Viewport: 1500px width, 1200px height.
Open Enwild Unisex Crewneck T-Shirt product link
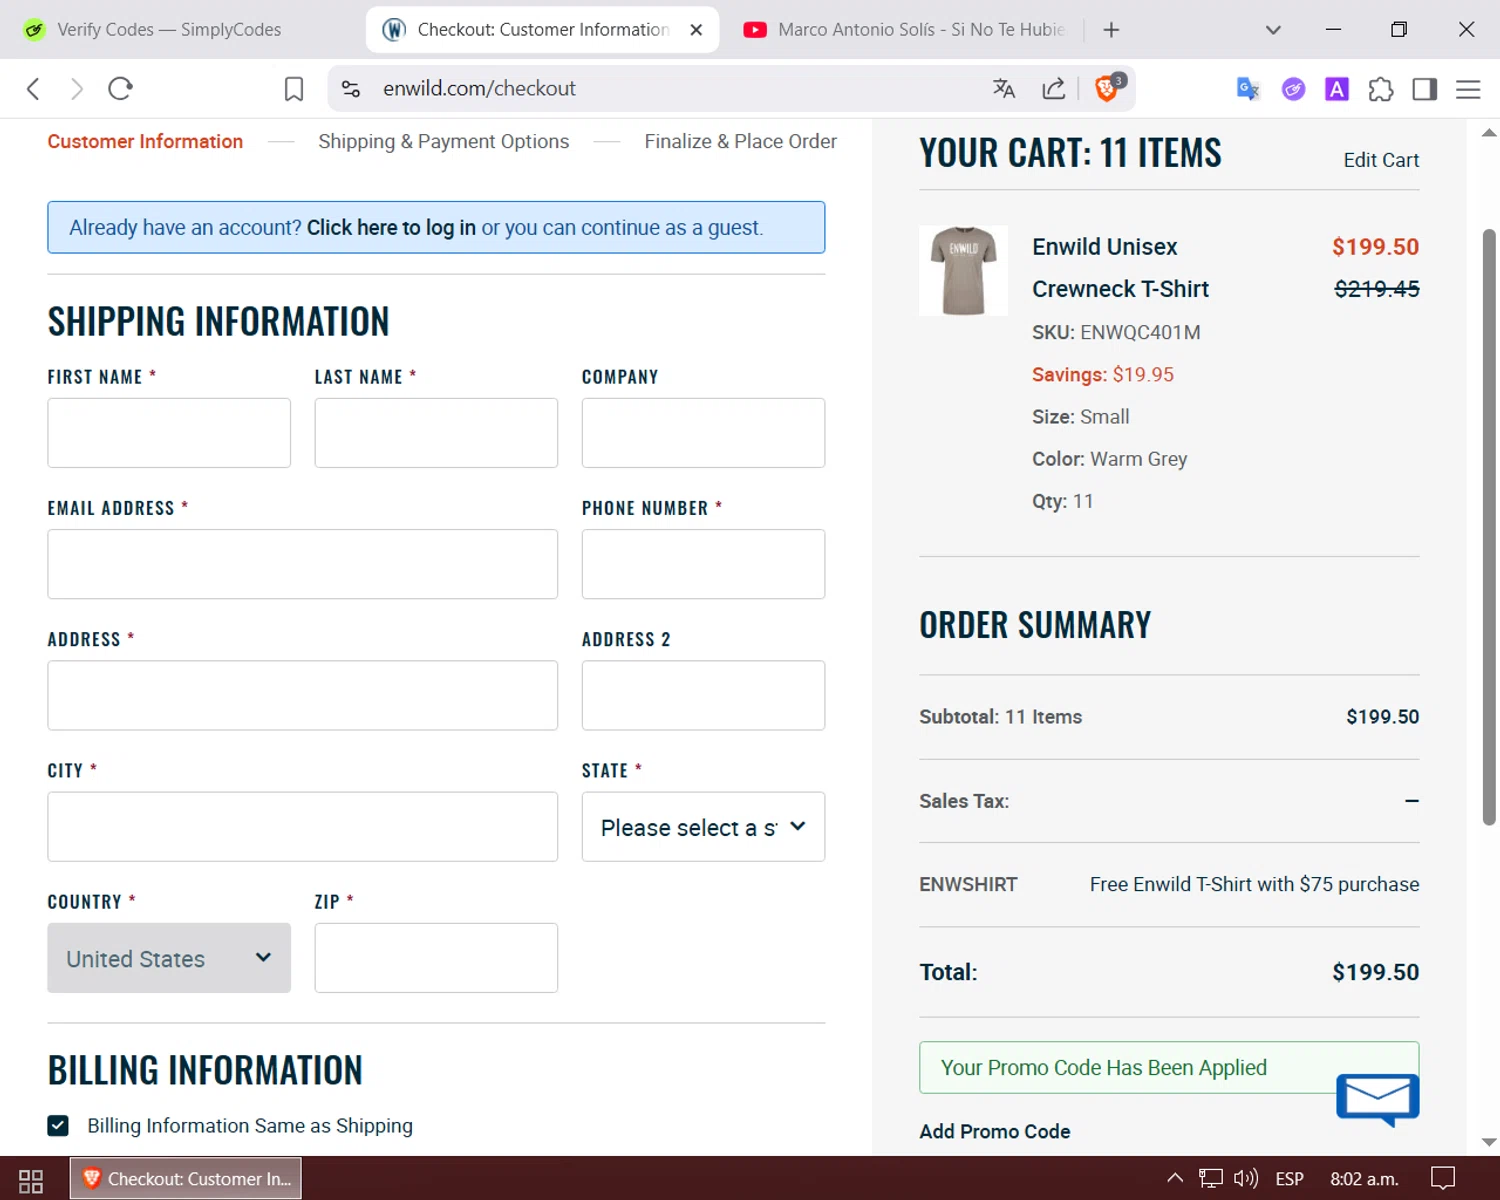tap(1120, 268)
